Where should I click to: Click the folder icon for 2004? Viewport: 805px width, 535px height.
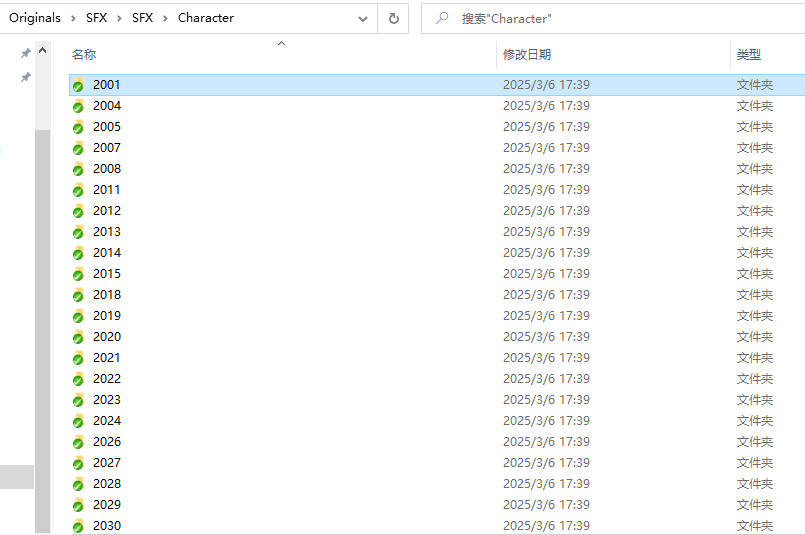[78, 106]
